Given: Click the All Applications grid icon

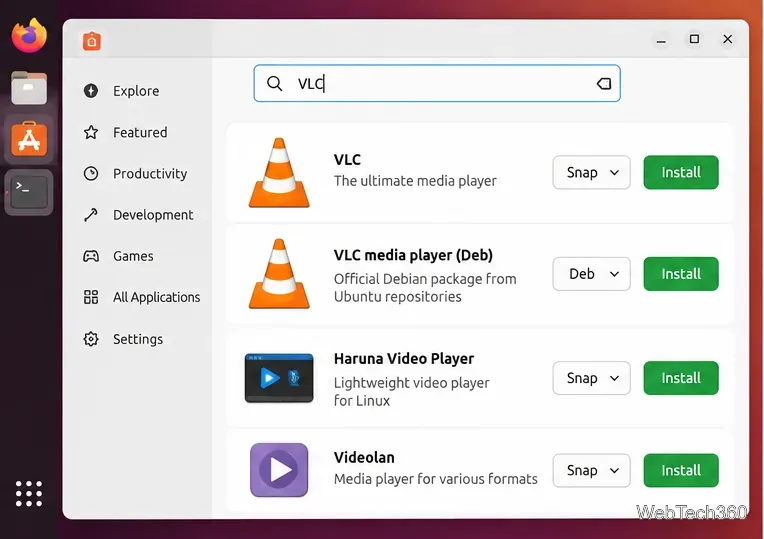Looking at the screenshot, I should pyautogui.click(x=91, y=297).
